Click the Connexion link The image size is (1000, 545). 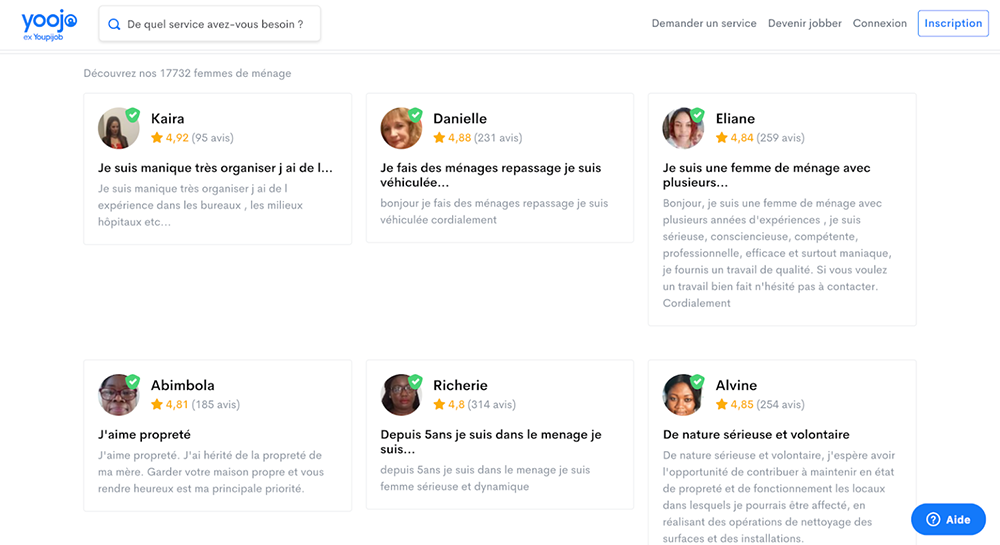880,23
